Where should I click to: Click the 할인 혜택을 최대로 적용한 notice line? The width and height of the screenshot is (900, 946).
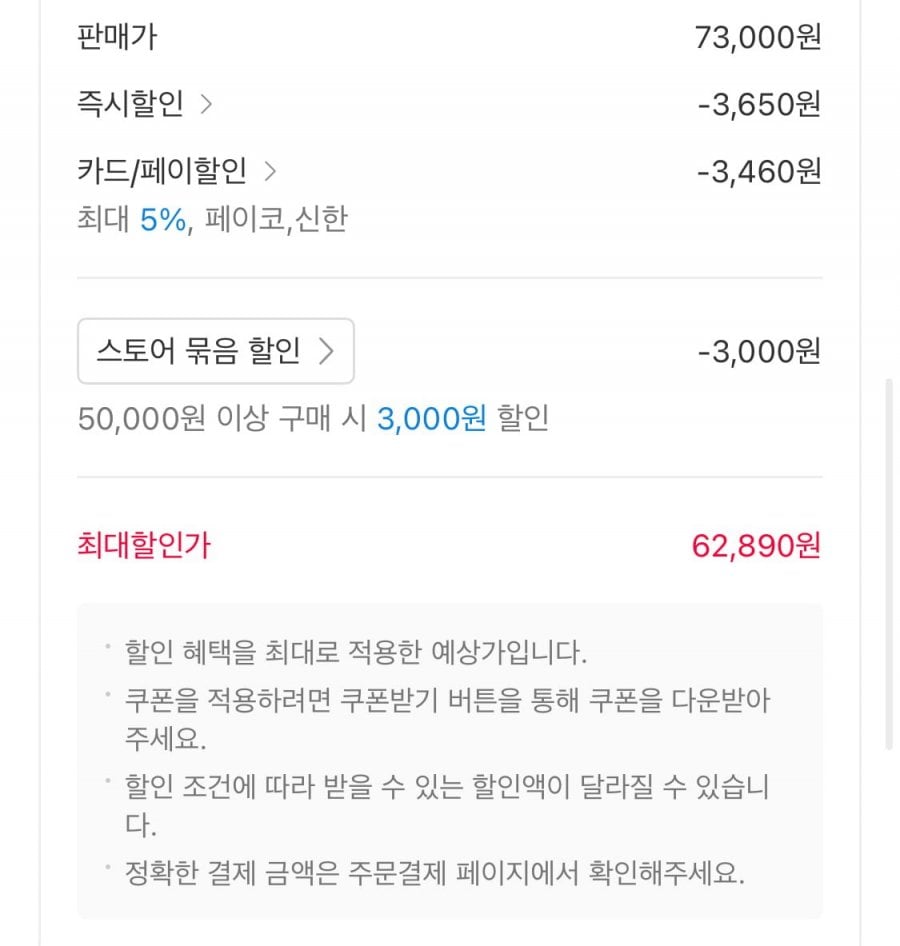355,653
